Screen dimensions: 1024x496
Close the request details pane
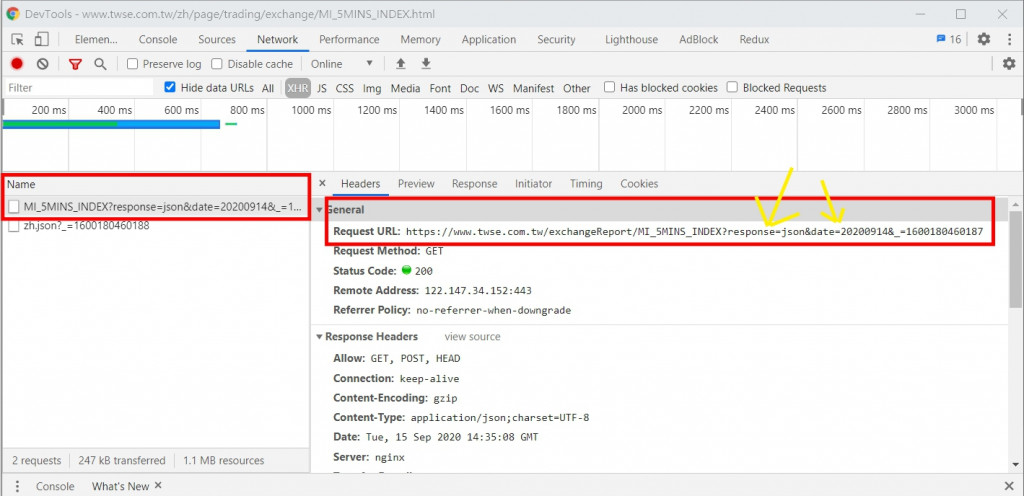[322, 184]
